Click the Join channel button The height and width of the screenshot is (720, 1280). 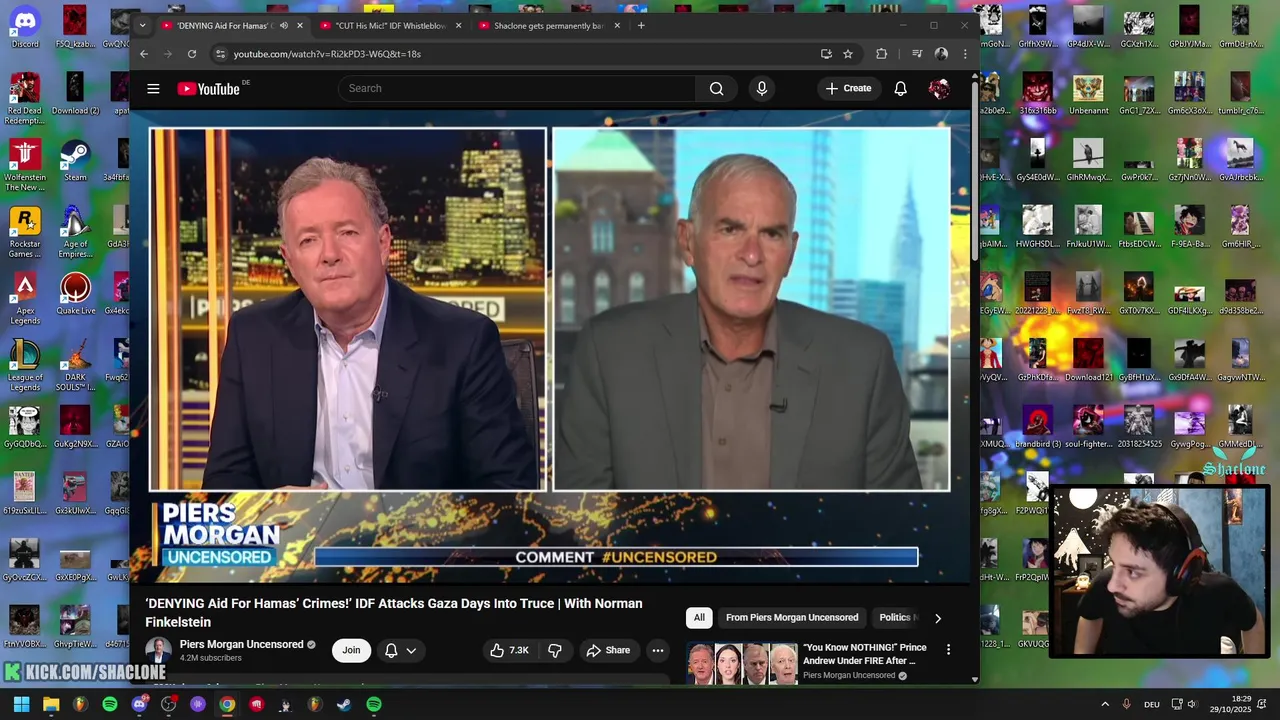(351, 650)
